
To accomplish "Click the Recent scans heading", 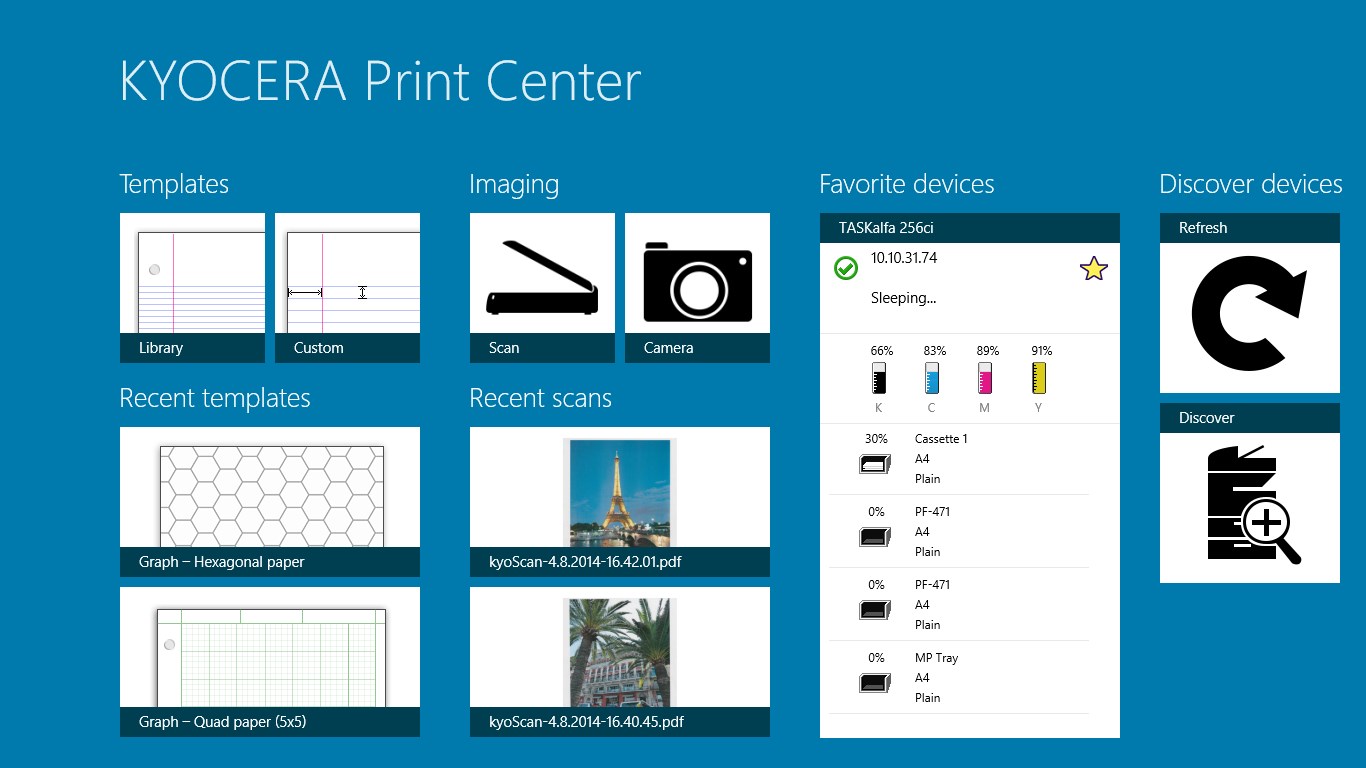I will point(540,398).
